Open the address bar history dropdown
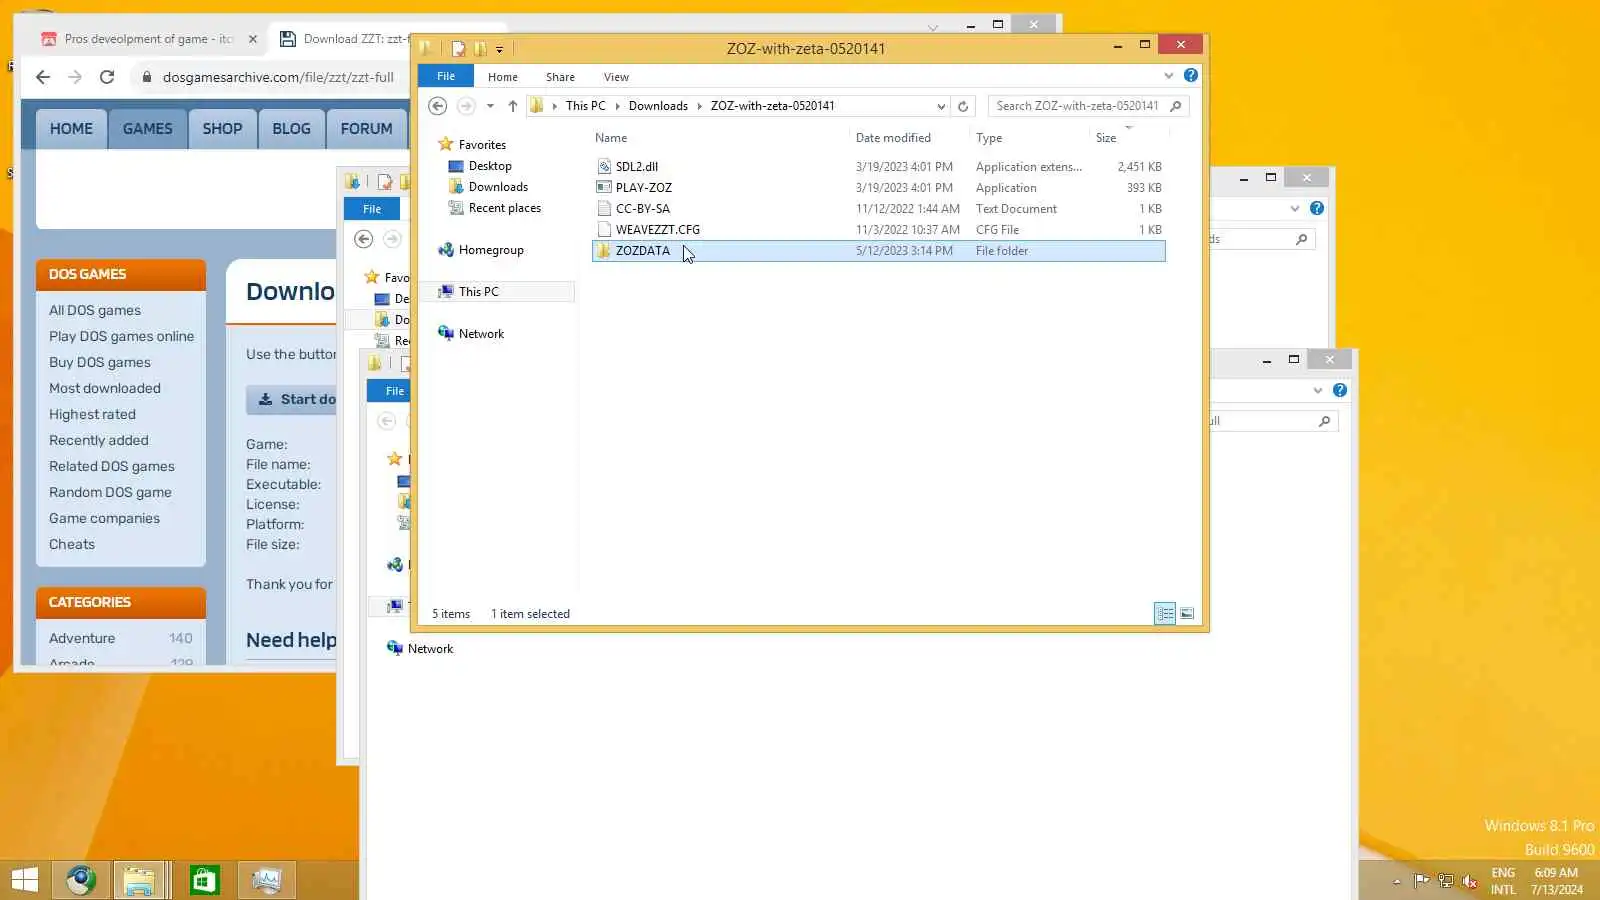 [x=941, y=106]
